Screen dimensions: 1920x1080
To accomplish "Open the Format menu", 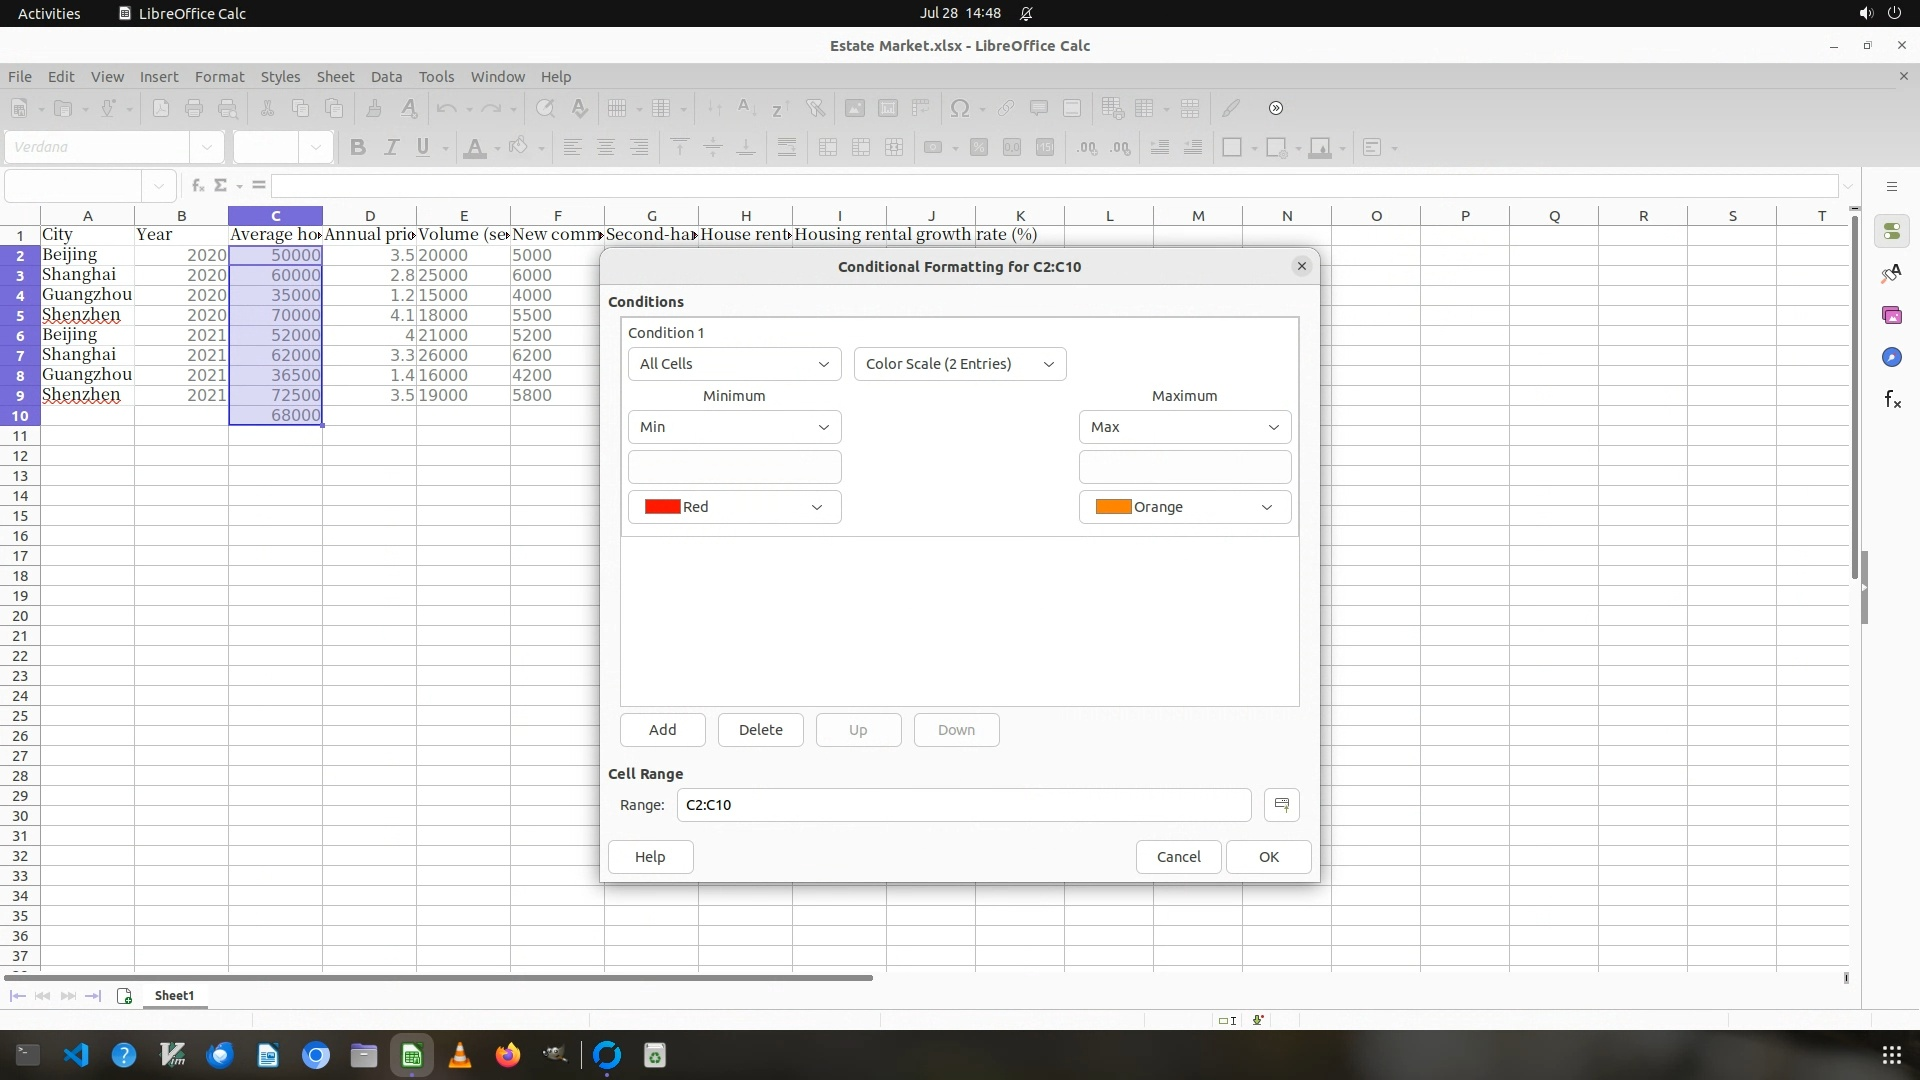I will (x=219, y=77).
